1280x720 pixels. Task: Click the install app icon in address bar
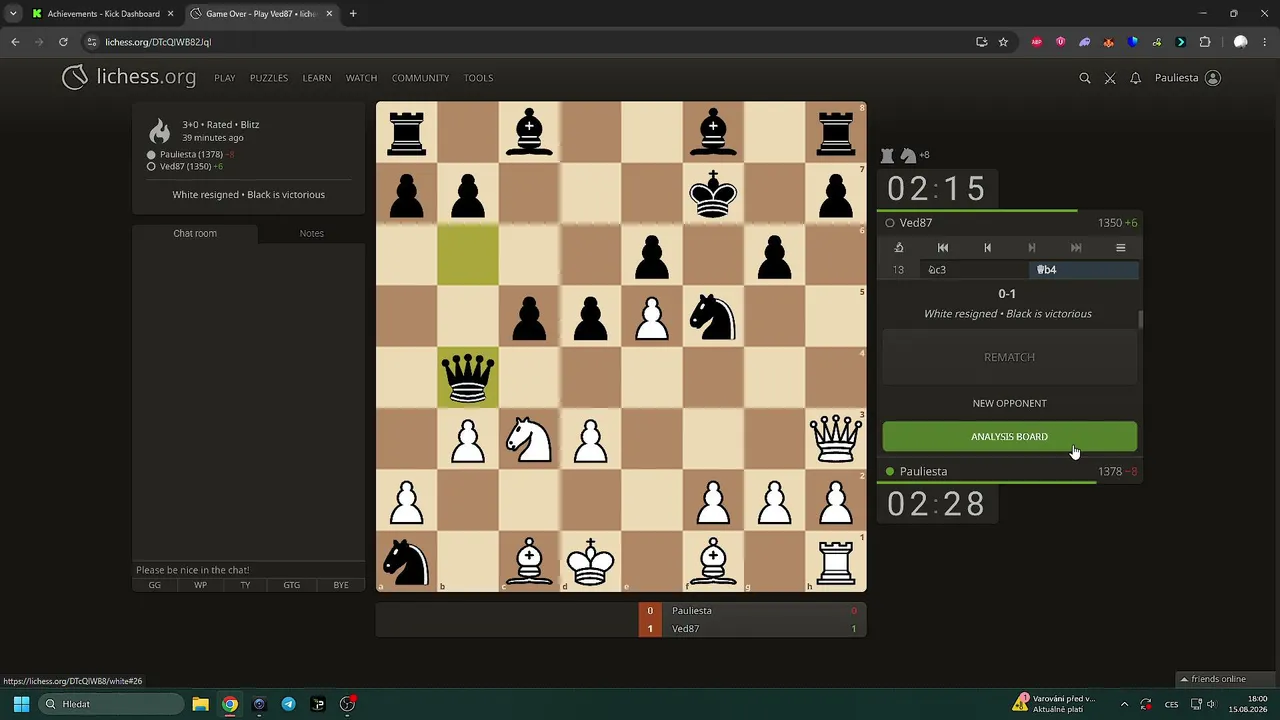(x=981, y=42)
